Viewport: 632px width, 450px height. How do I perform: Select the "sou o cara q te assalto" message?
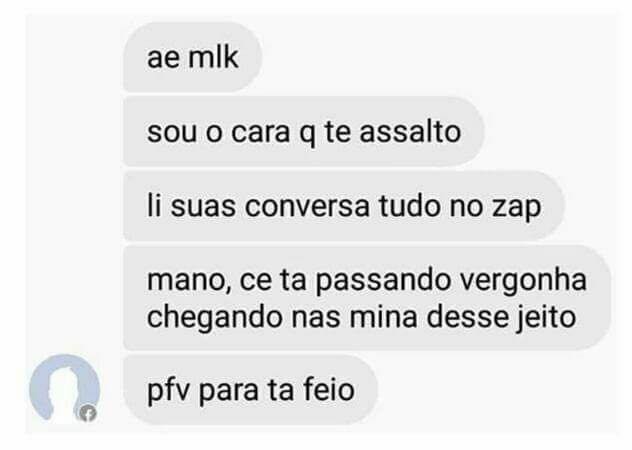(304, 131)
